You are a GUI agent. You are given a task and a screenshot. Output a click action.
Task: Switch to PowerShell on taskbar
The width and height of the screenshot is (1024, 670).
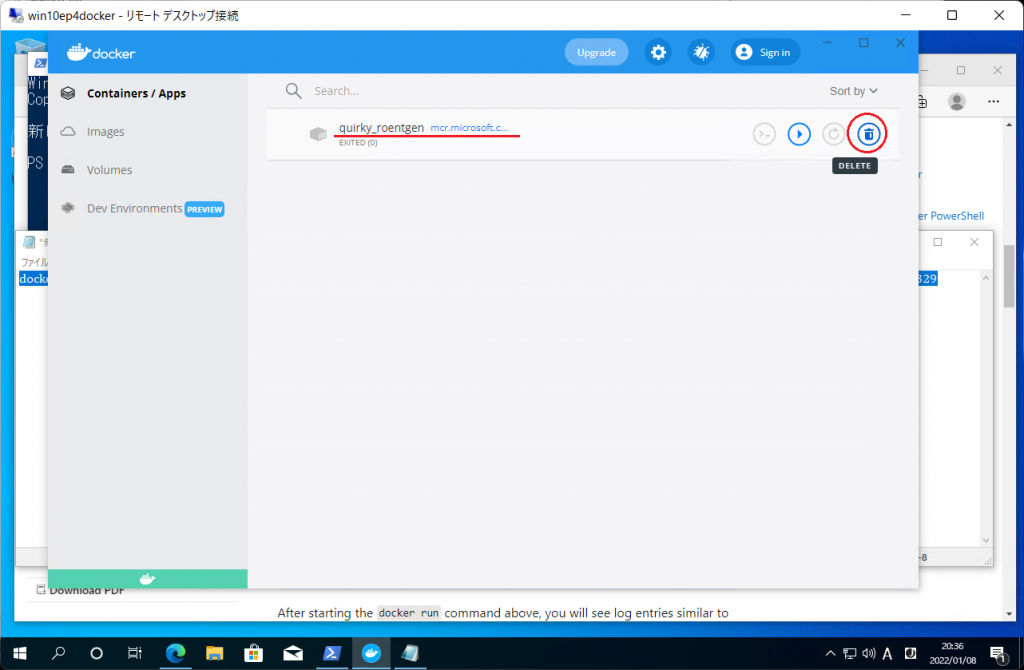(332, 653)
